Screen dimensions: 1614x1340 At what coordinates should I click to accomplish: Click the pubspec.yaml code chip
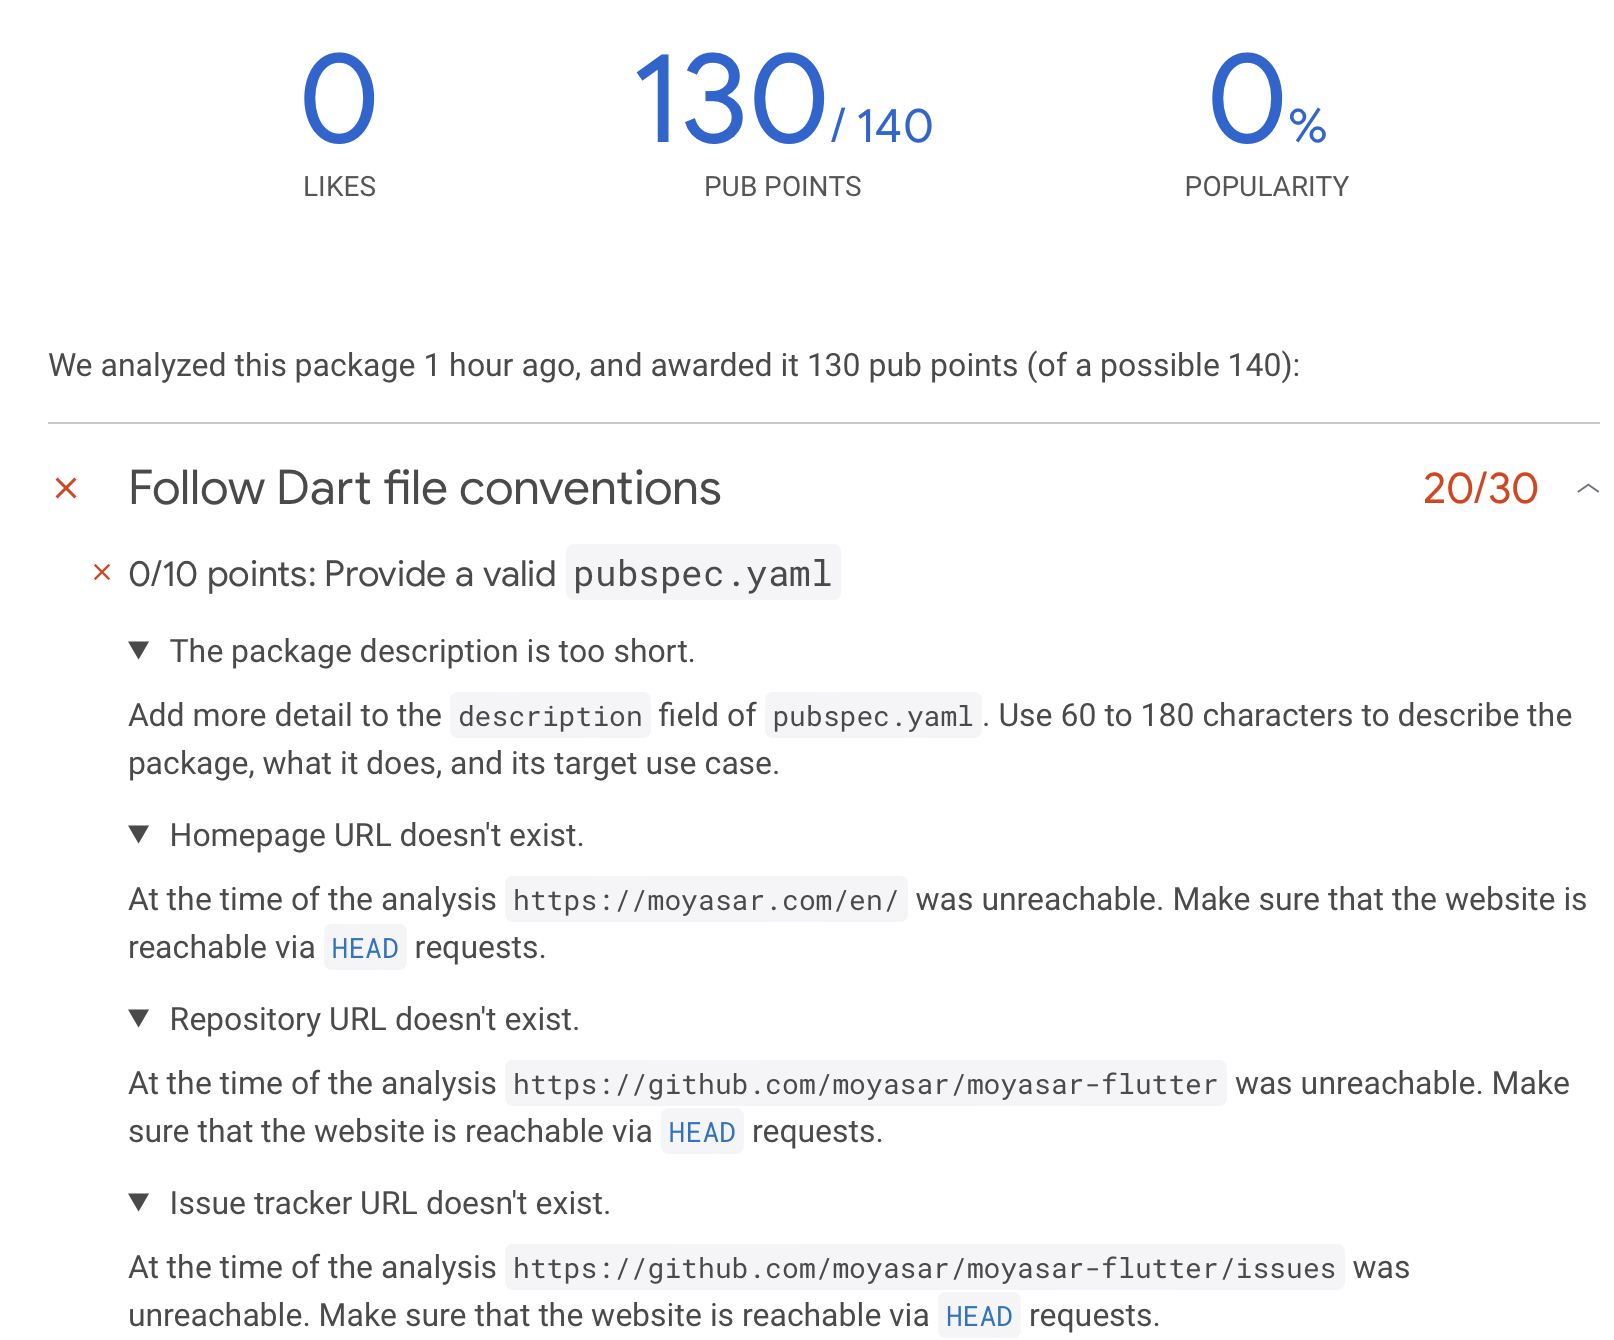click(x=703, y=573)
